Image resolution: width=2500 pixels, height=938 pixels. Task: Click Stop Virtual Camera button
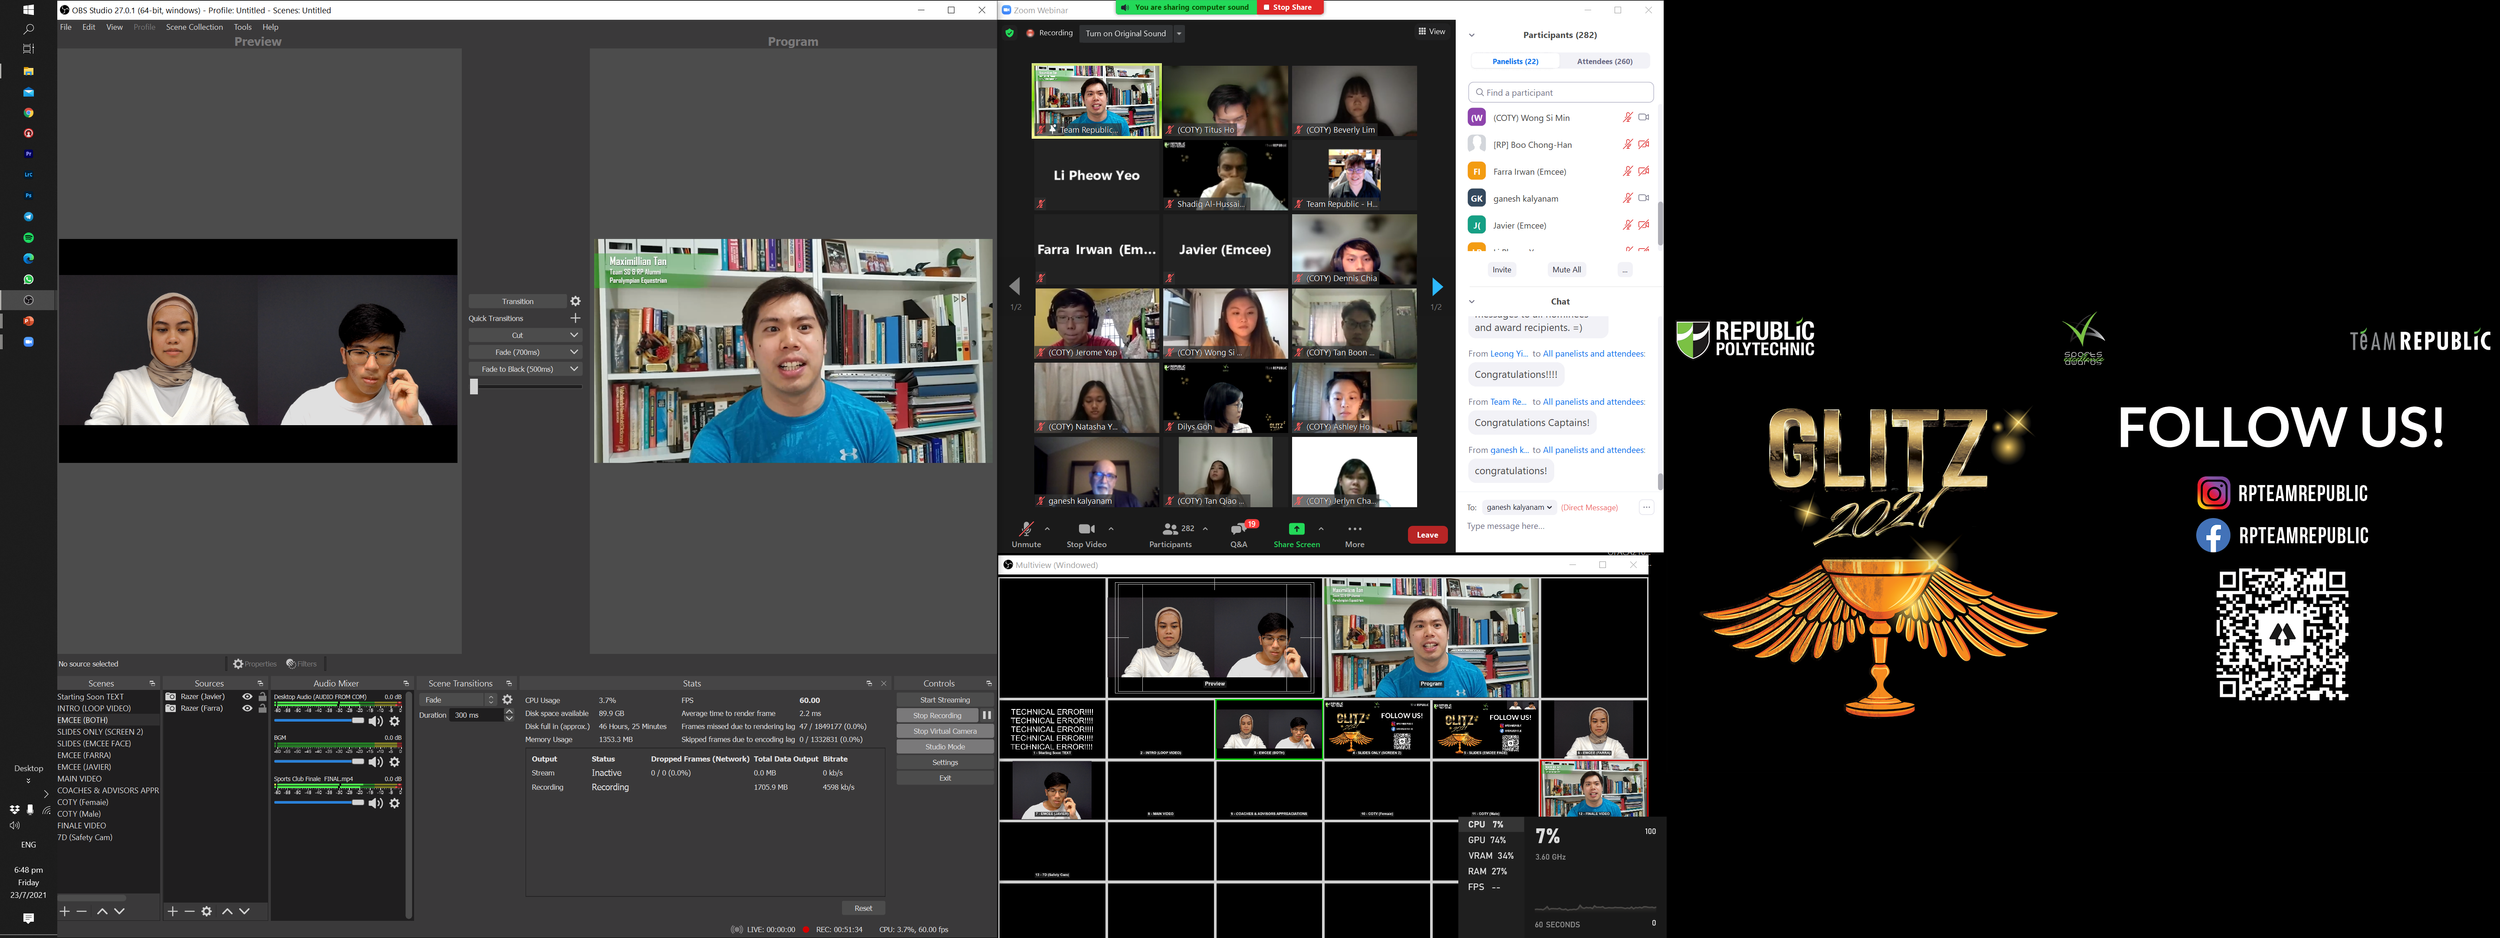945,731
